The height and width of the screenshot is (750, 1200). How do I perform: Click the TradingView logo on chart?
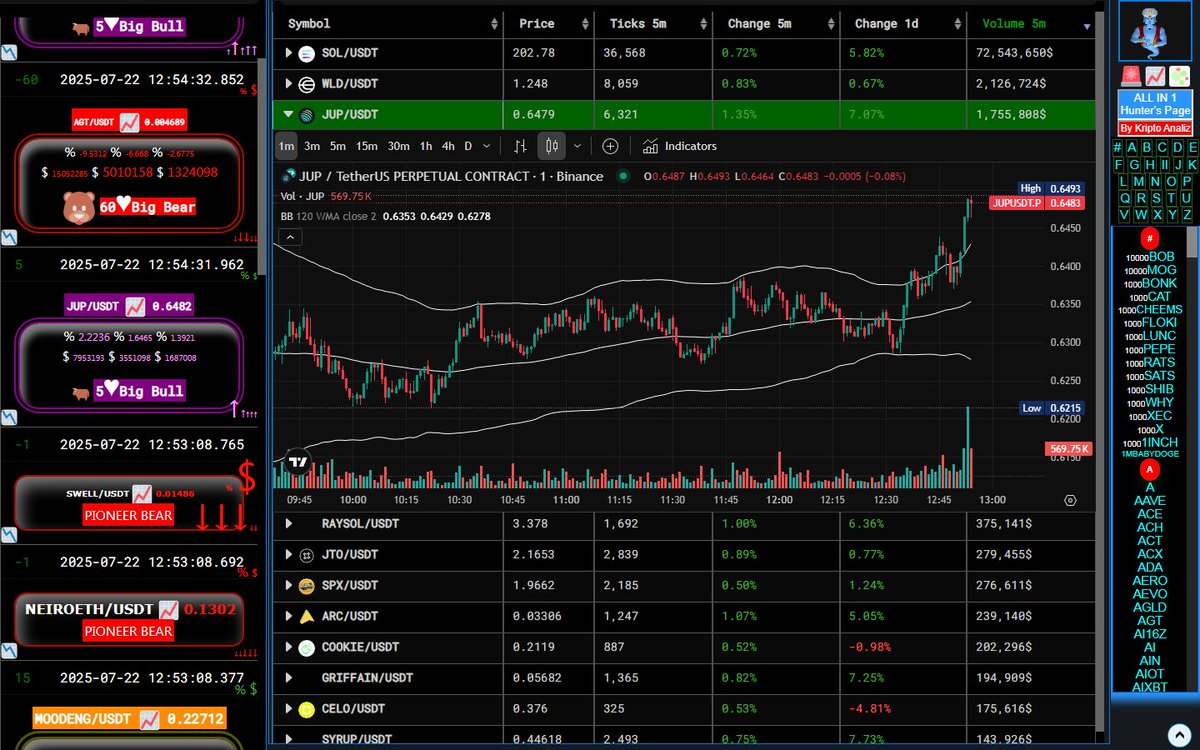297,462
